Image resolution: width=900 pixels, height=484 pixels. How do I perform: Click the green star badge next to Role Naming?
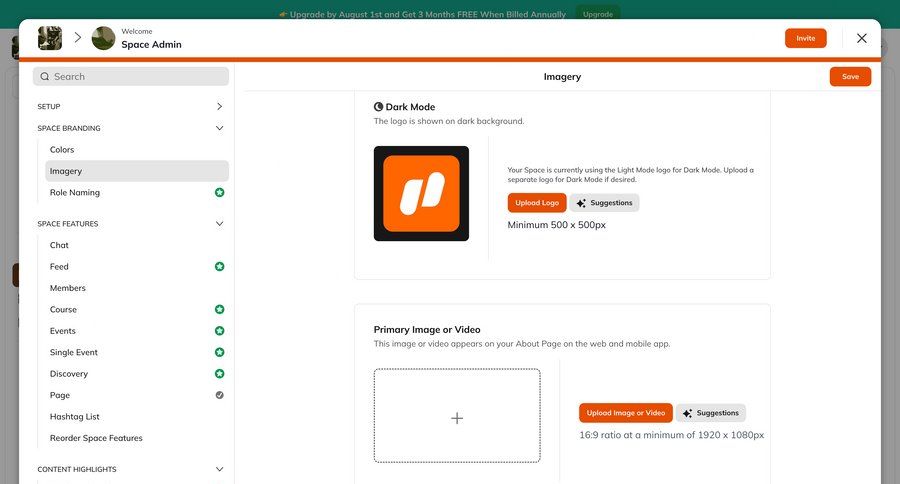(219, 192)
